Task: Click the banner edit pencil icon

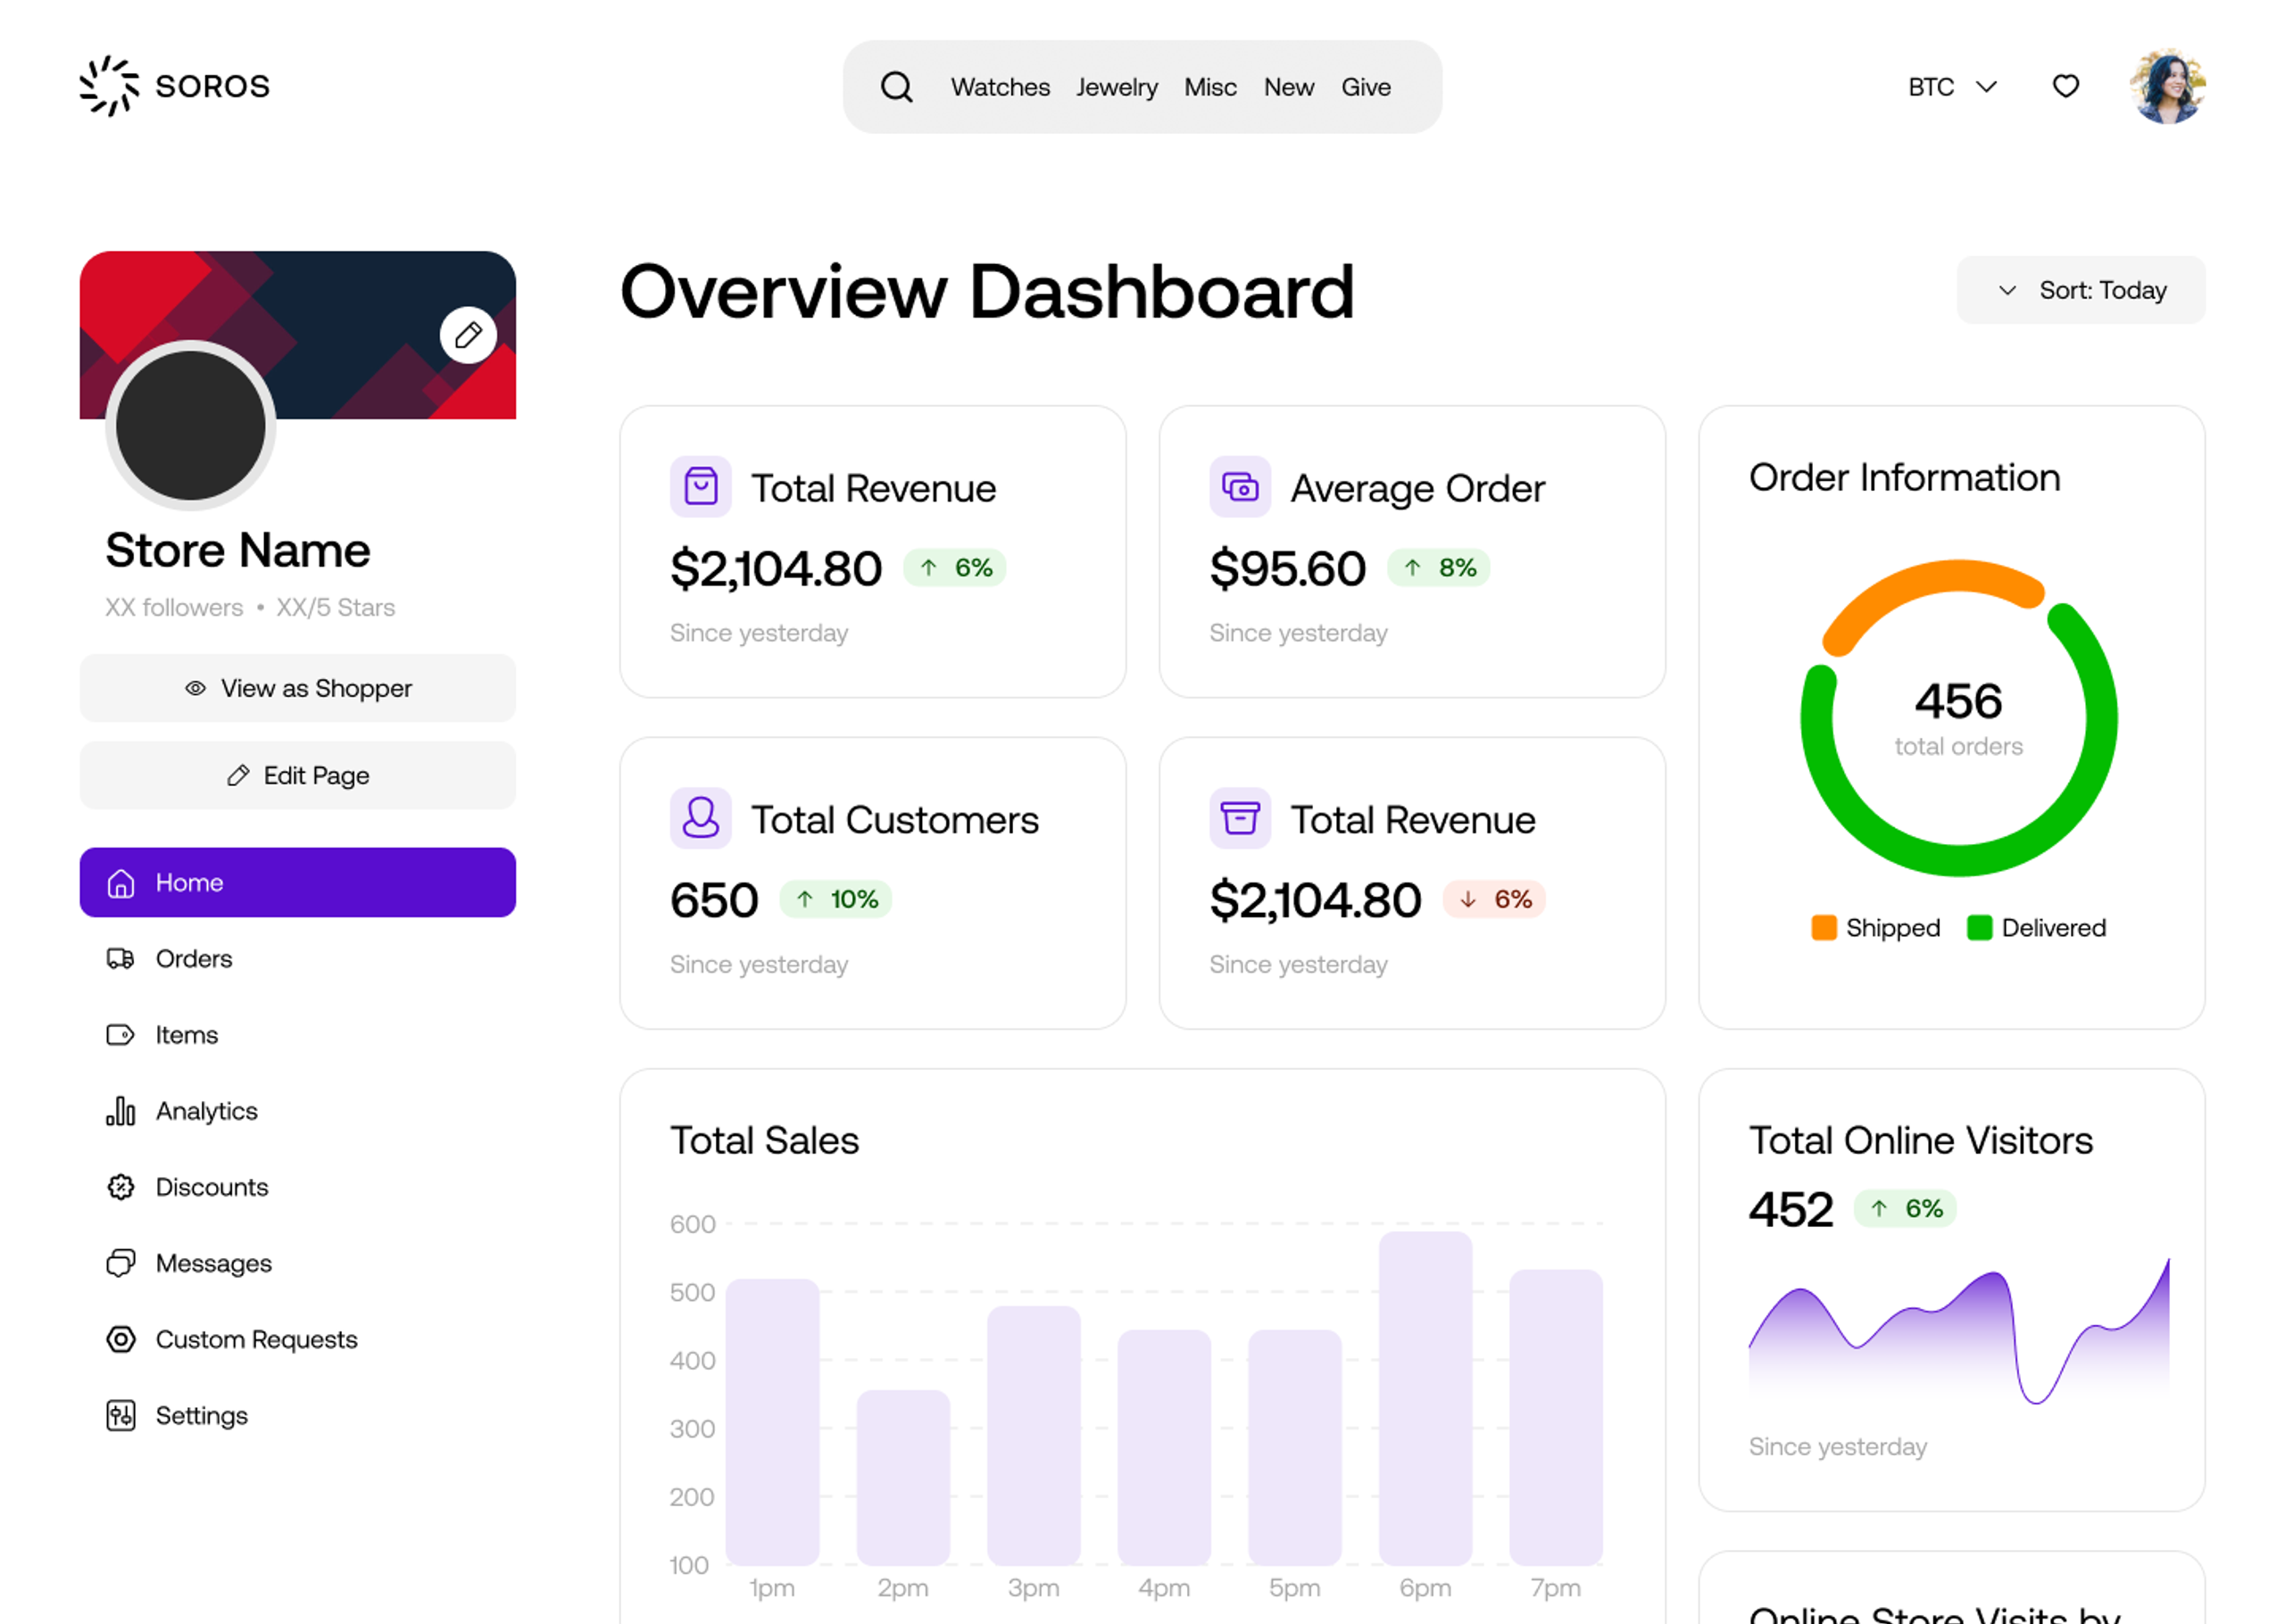Action: (468, 335)
